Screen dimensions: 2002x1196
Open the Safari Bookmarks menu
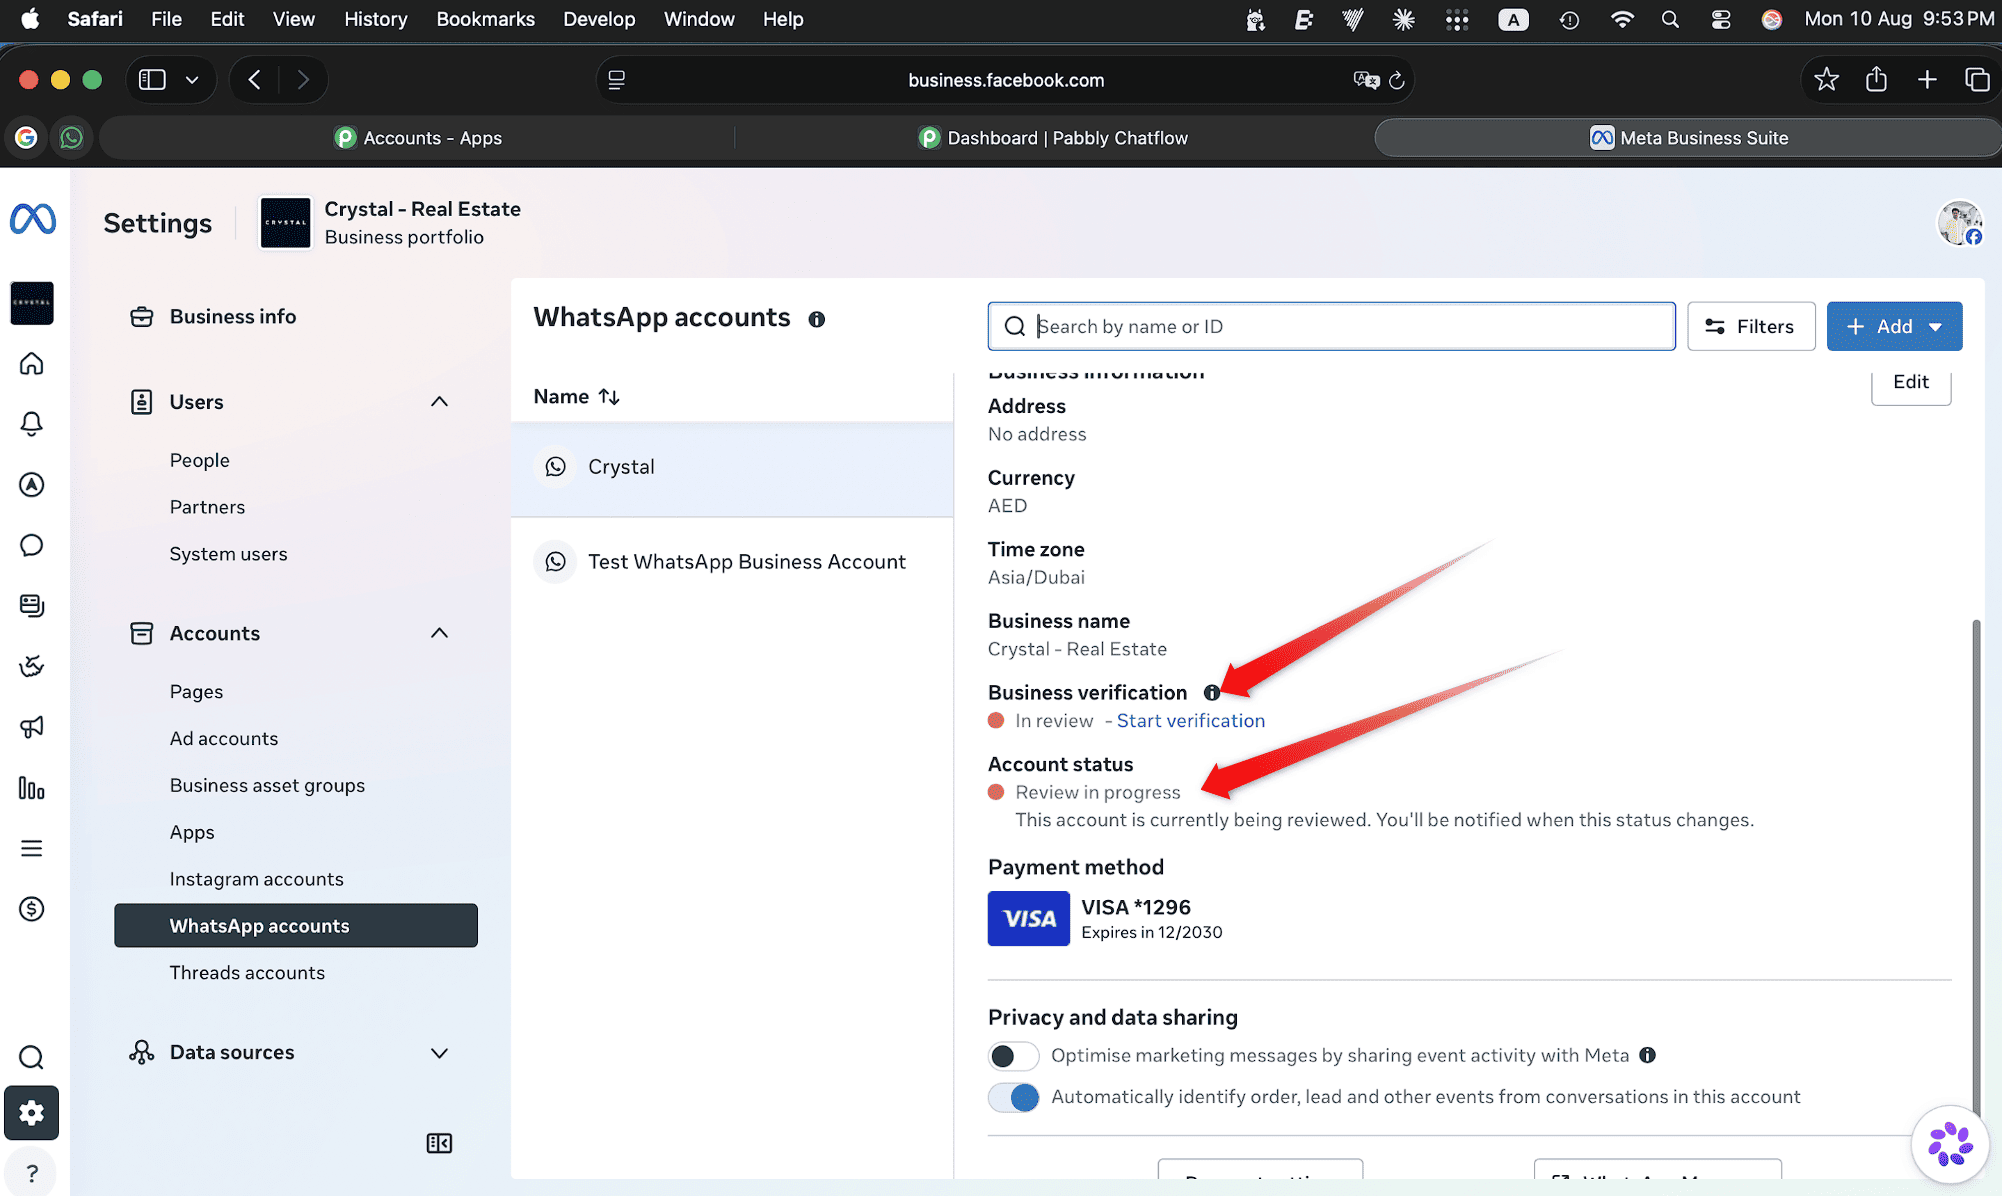click(485, 19)
